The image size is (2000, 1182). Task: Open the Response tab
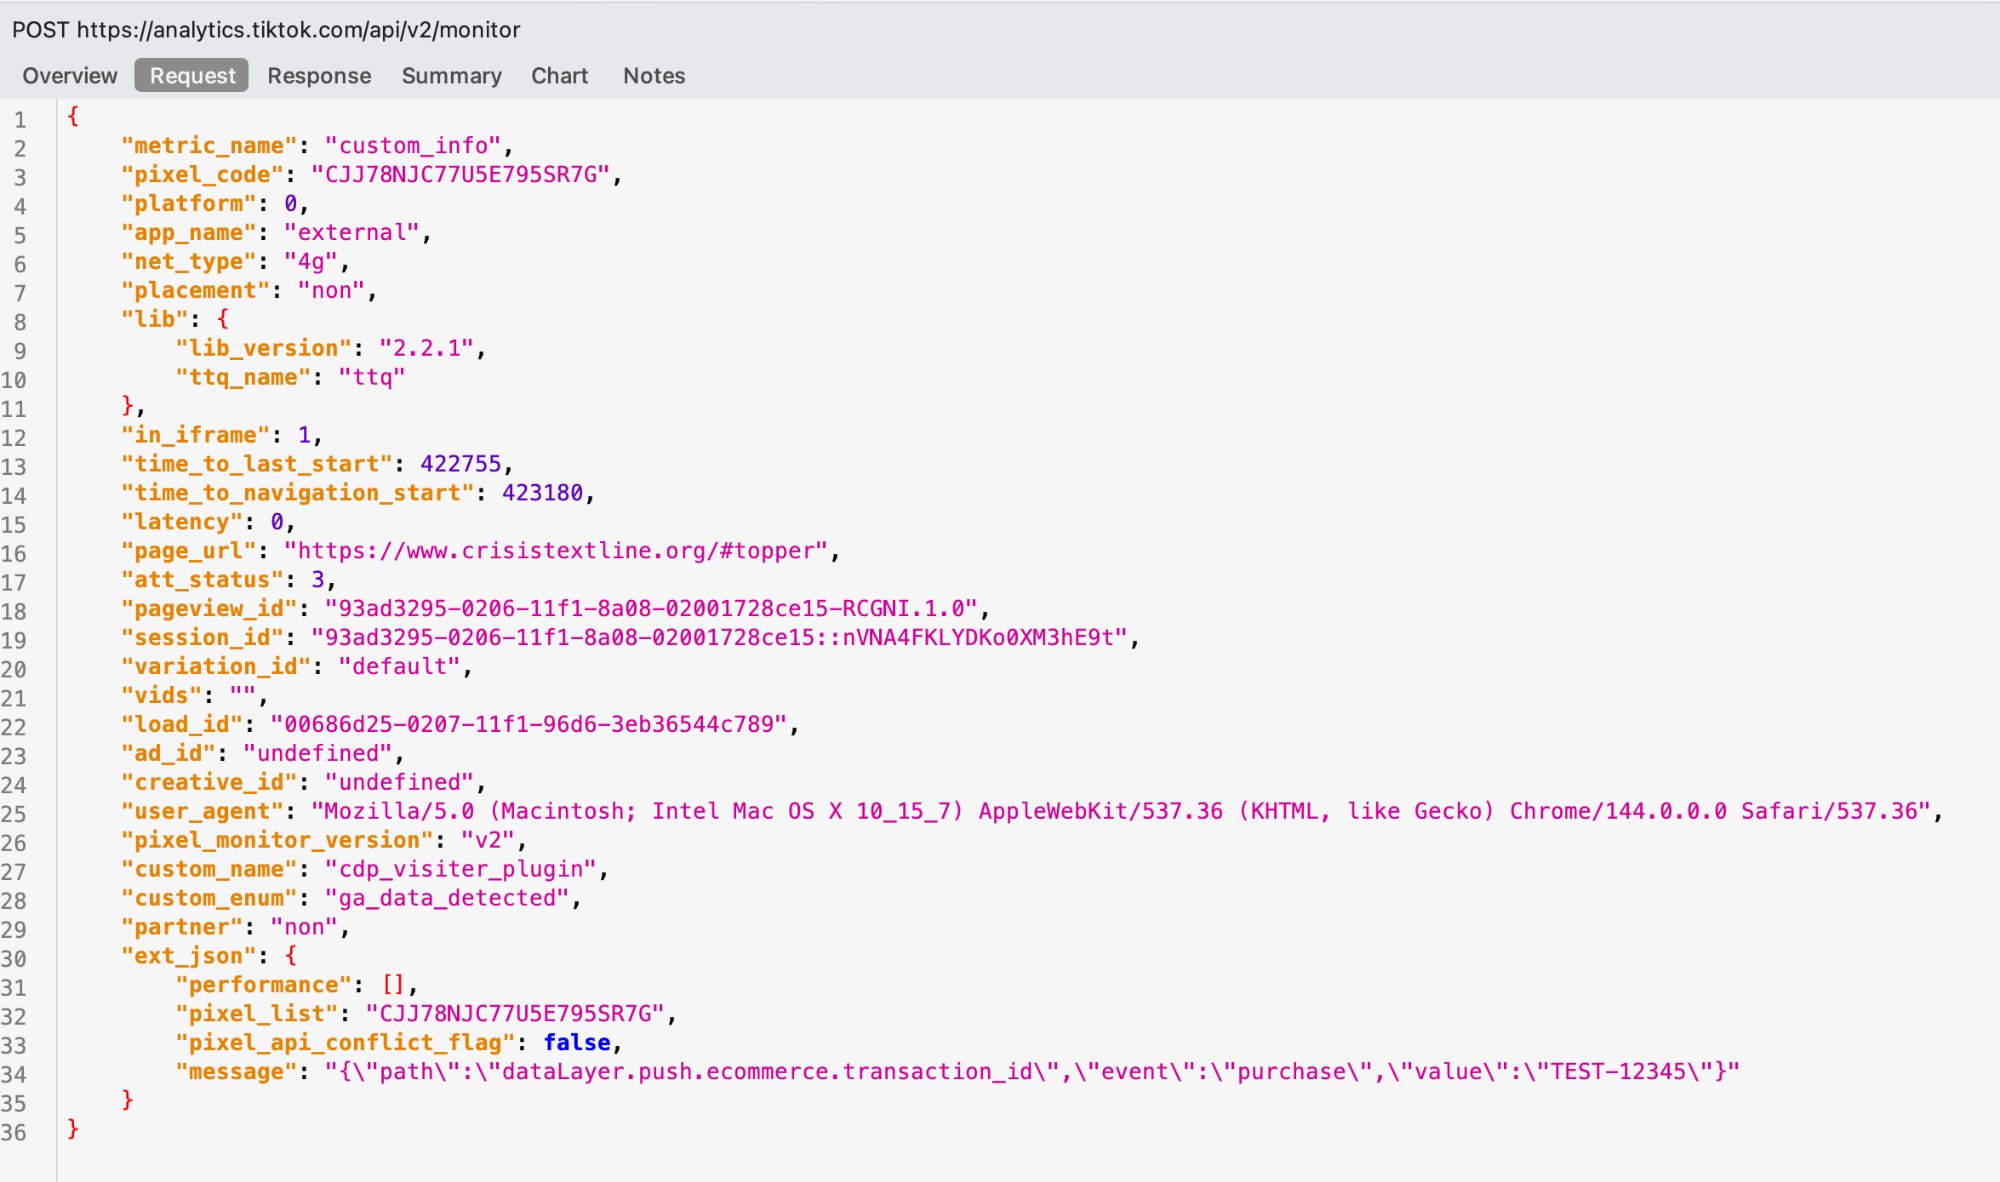pos(318,75)
